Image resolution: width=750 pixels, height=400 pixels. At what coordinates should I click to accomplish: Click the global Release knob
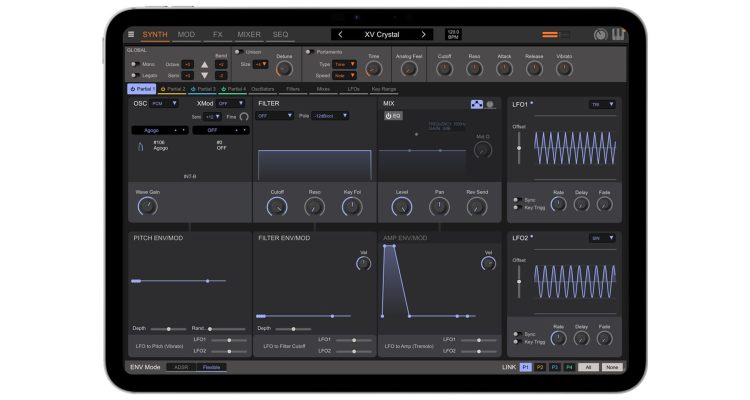(x=534, y=69)
